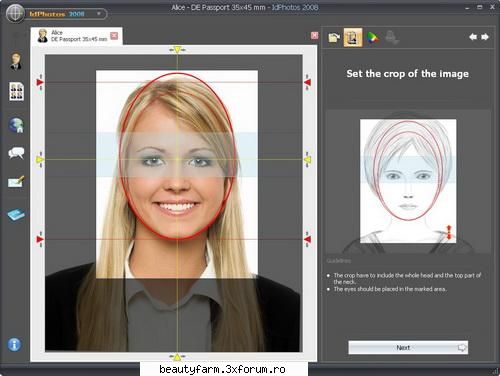Viewport: 500px width, 376px height.
Task: Click the window resize grip corner
Action: pyautogui.click(x=494, y=371)
